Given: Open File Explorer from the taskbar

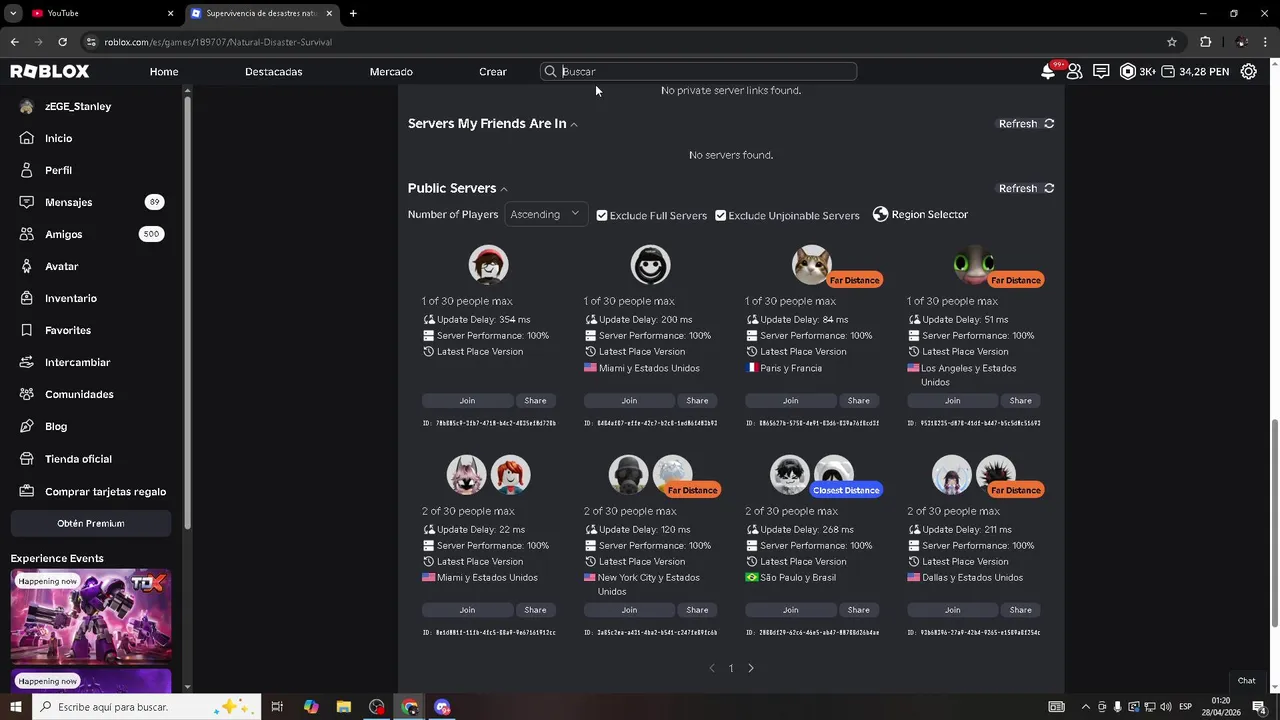Looking at the screenshot, I should pos(343,707).
